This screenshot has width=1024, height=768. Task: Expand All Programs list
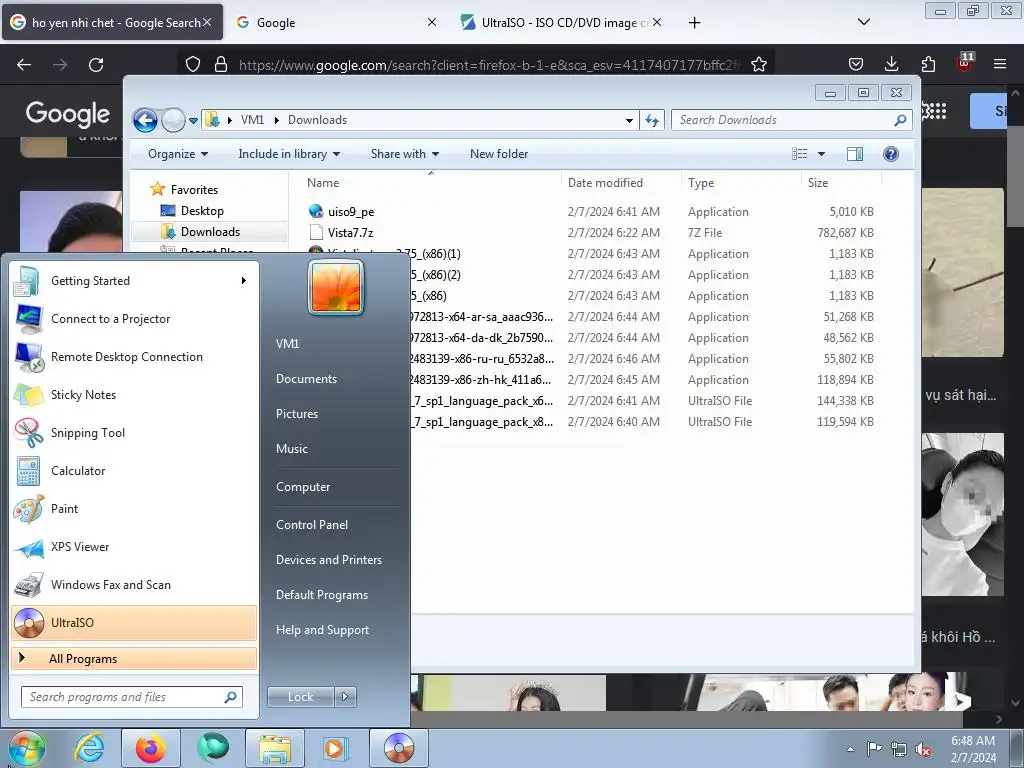point(134,659)
